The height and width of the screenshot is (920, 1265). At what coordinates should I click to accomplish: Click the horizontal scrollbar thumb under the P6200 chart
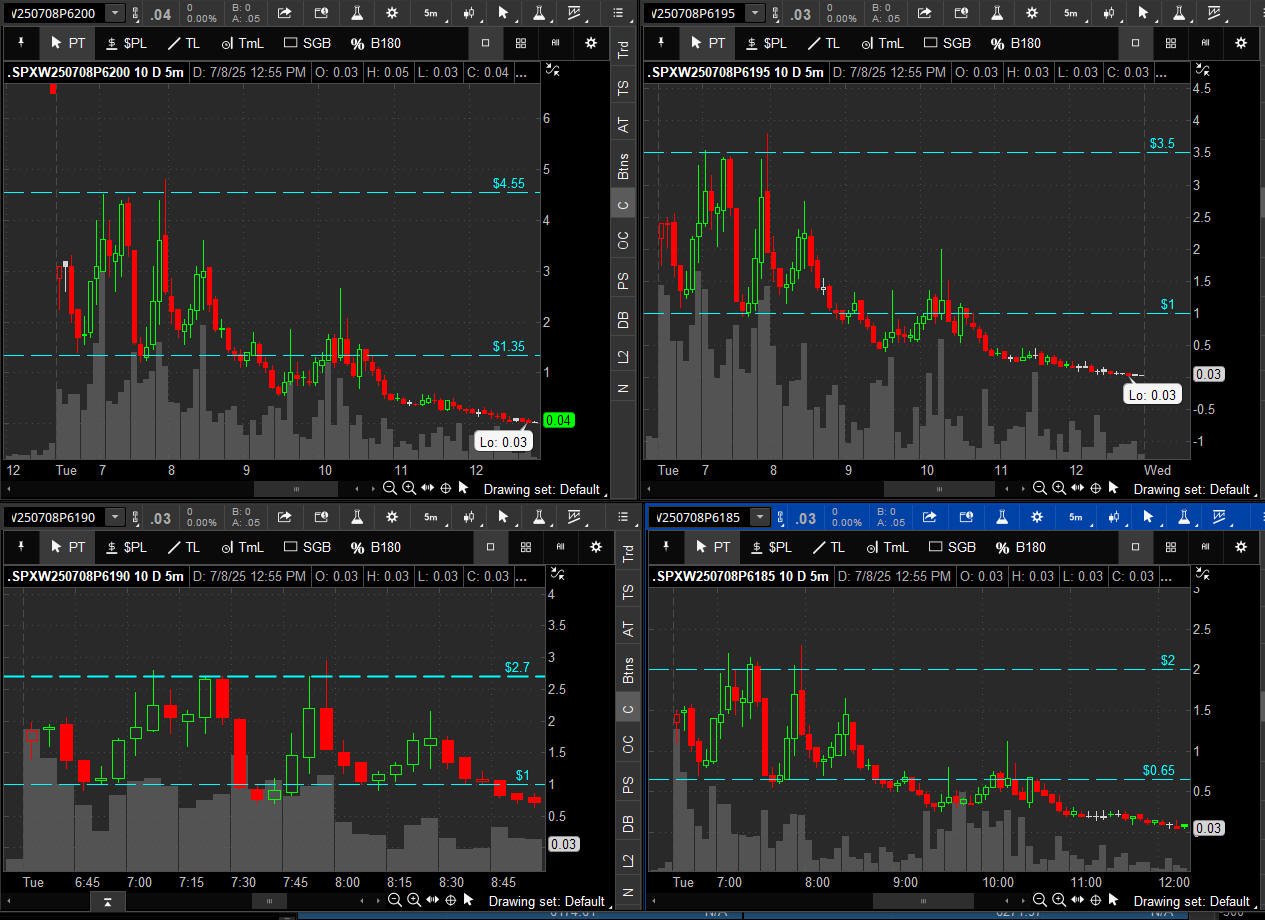click(296, 489)
